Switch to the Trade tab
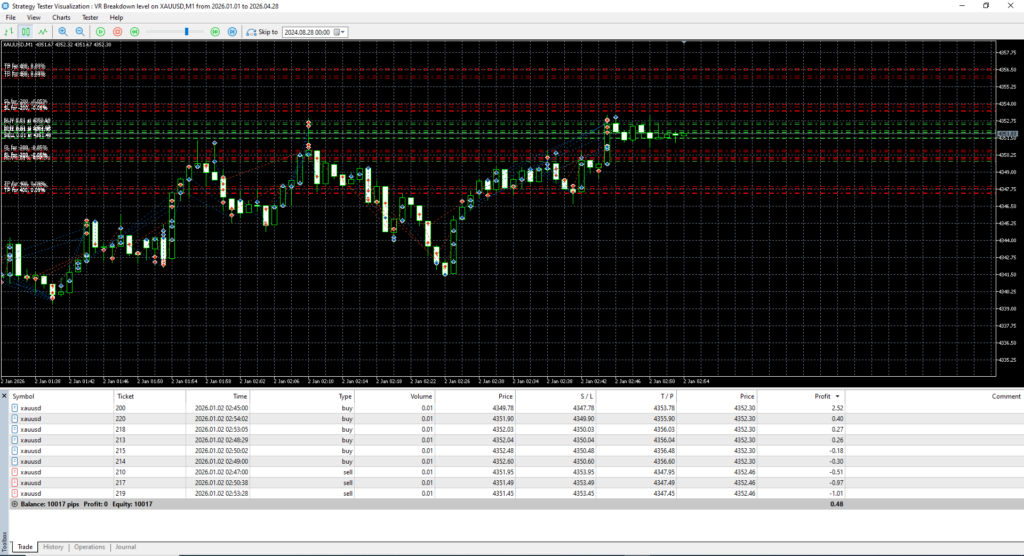The width and height of the screenshot is (1024, 556). 25,547
